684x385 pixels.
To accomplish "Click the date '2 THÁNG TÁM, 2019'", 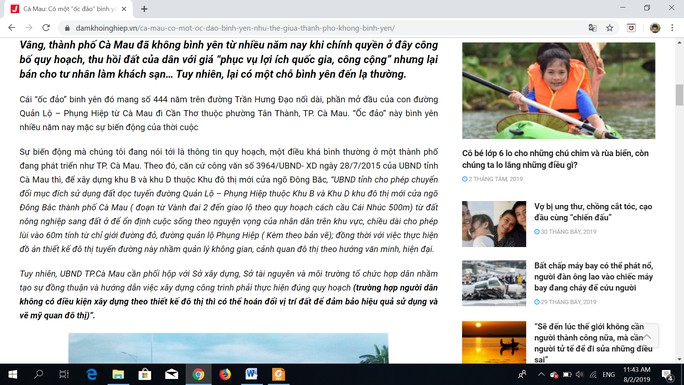I will [492, 179].
